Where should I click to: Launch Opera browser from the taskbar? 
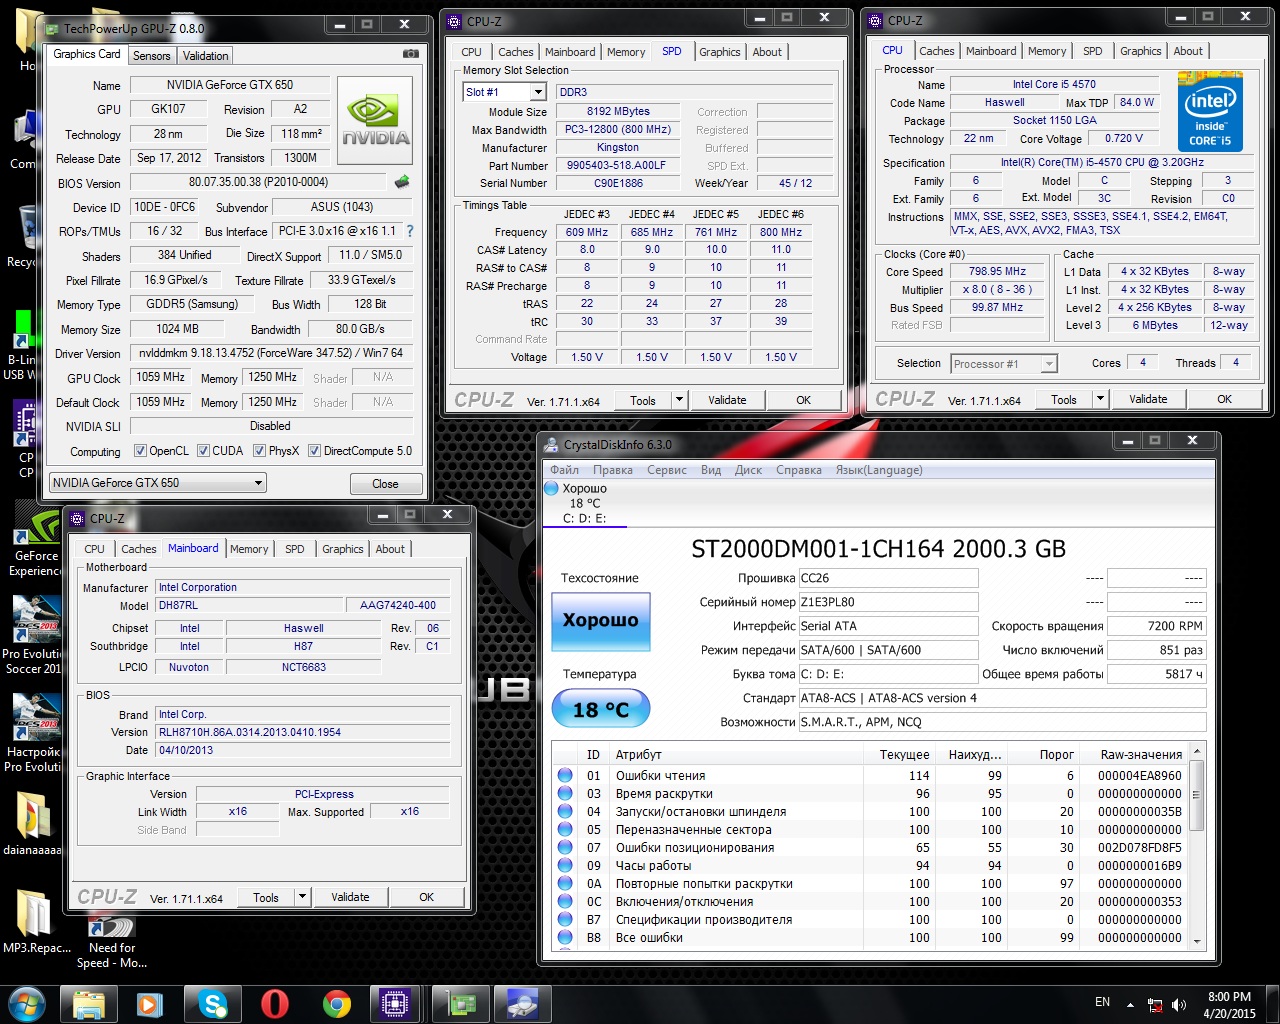(x=275, y=1003)
